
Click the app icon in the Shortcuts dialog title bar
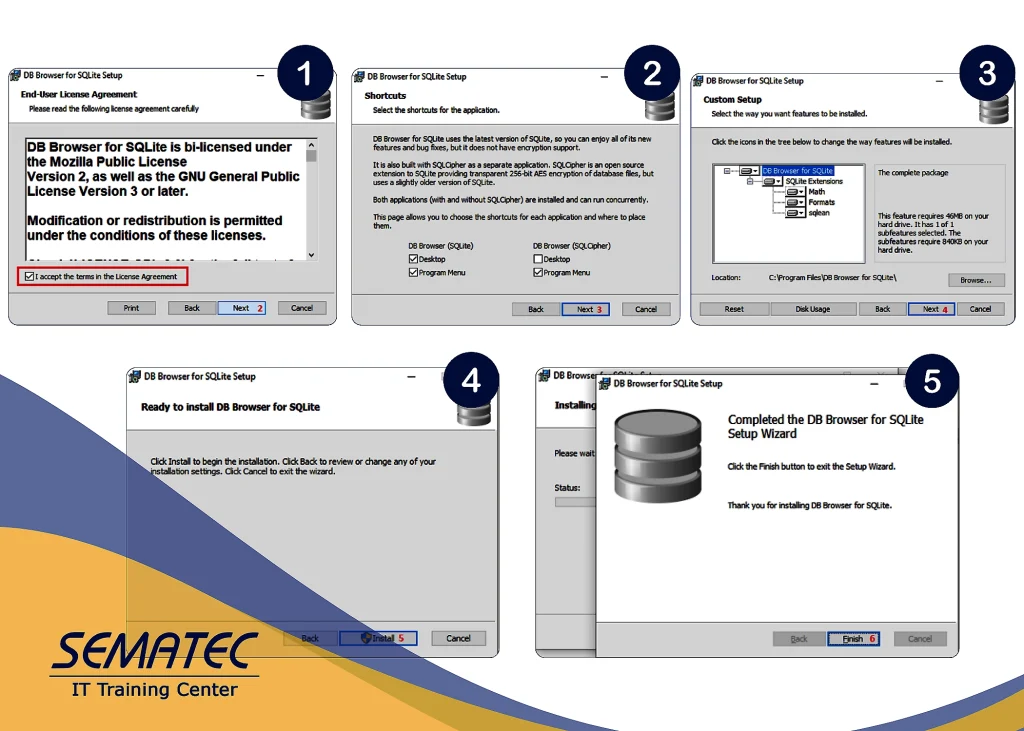click(359, 77)
